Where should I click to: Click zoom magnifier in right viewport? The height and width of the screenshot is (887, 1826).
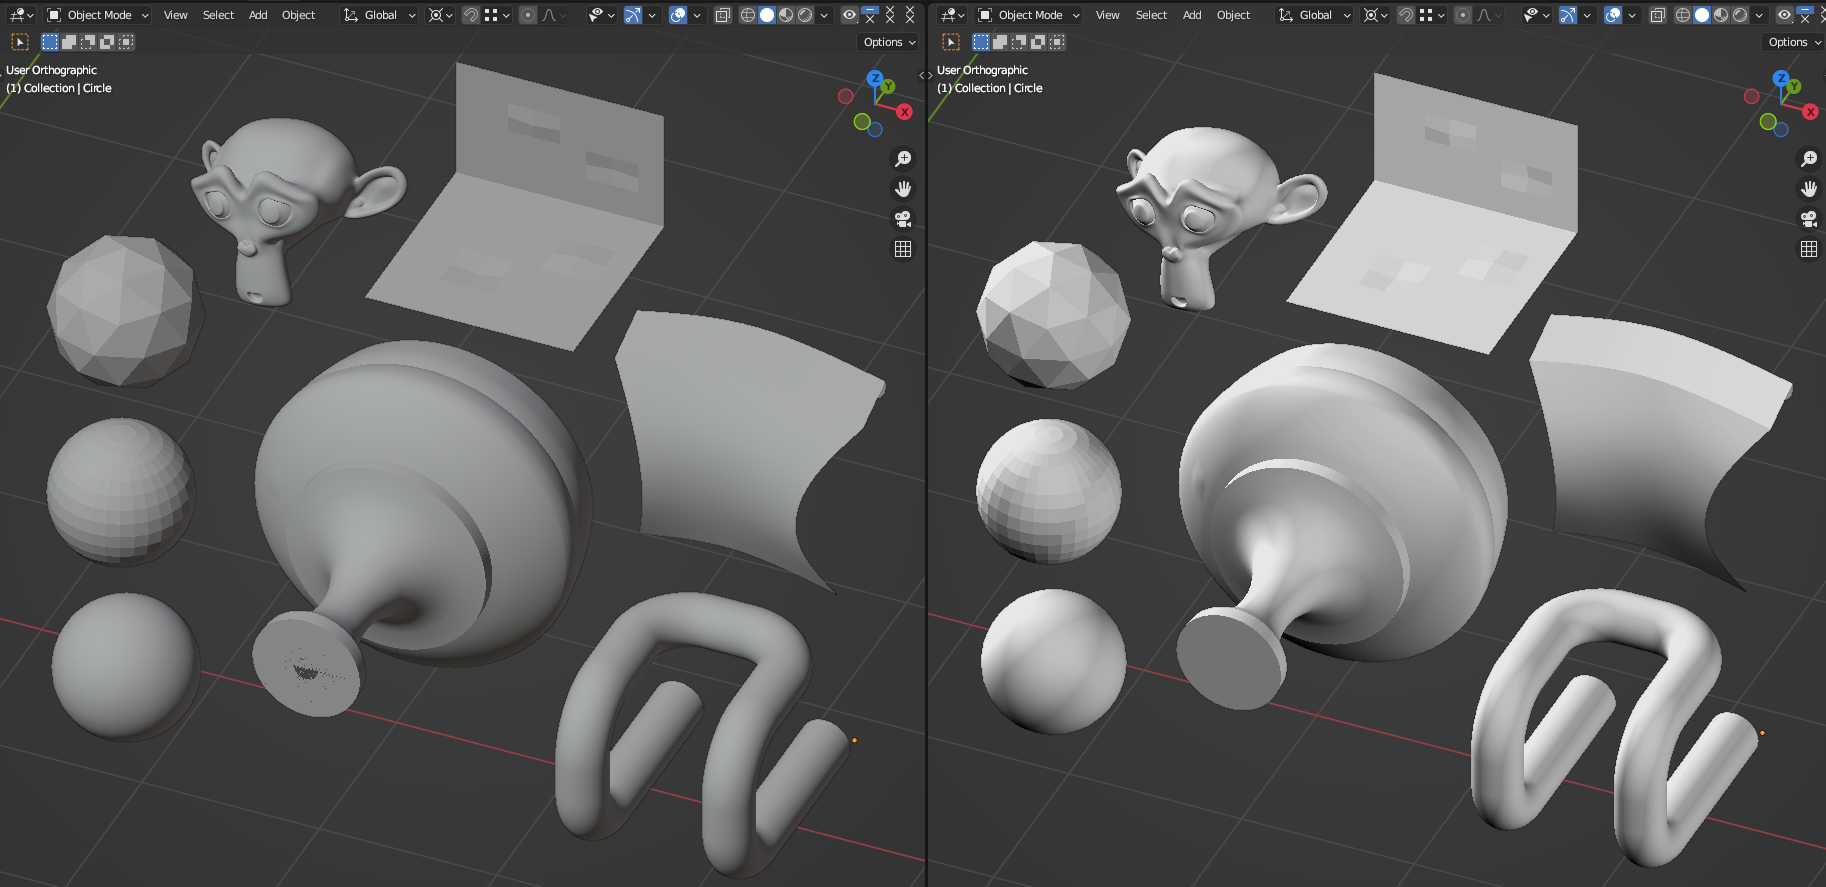click(1809, 159)
